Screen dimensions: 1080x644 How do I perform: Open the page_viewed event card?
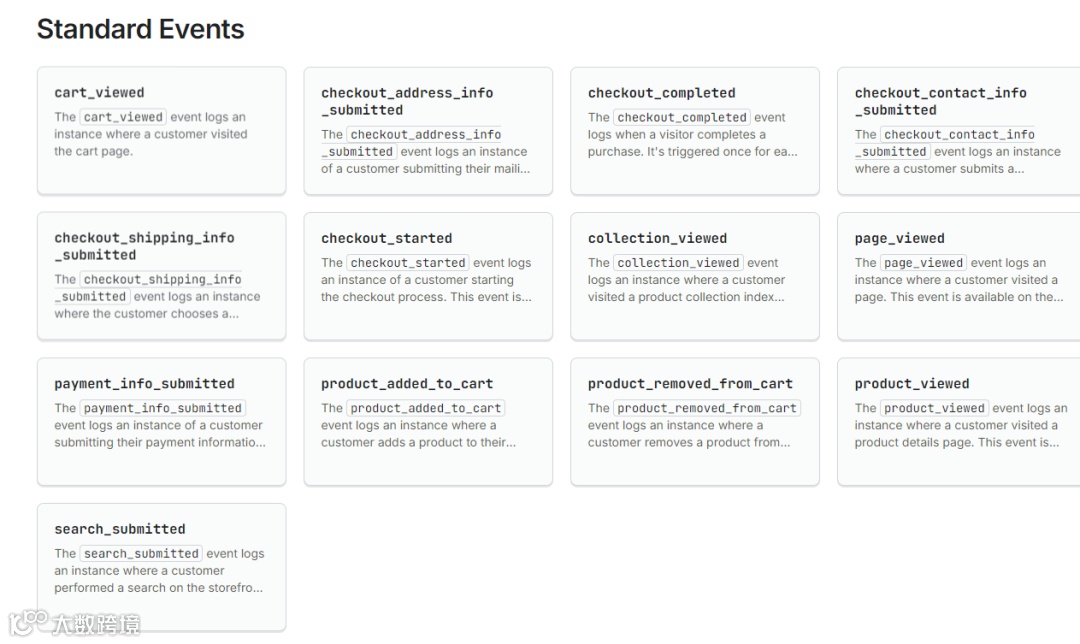(957, 275)
